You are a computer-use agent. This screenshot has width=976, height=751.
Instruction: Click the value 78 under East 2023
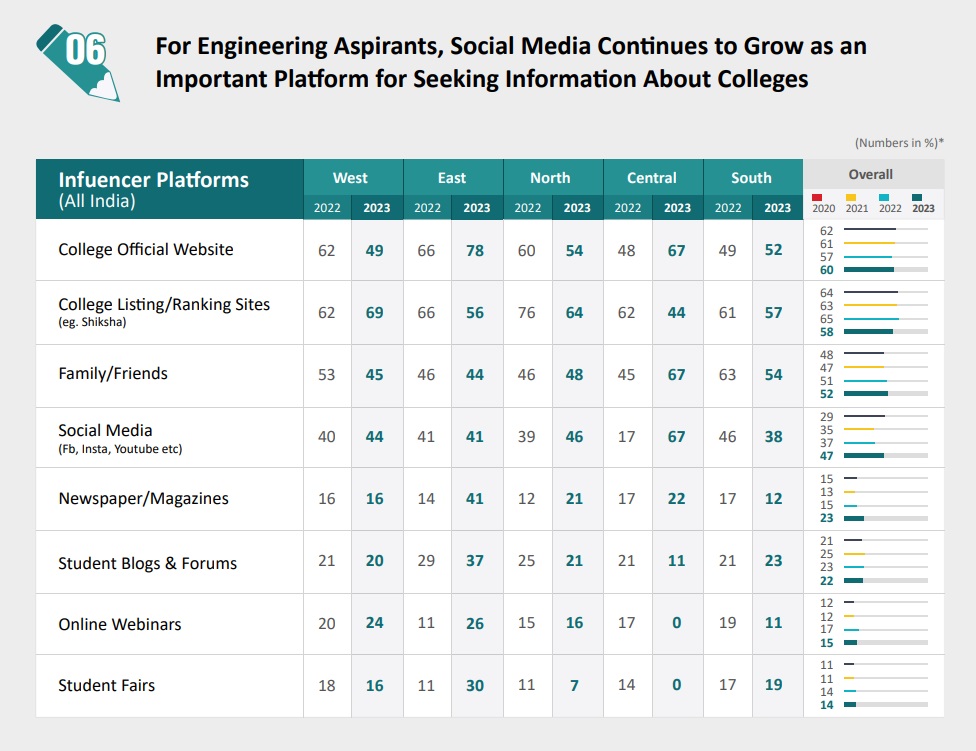477,250
